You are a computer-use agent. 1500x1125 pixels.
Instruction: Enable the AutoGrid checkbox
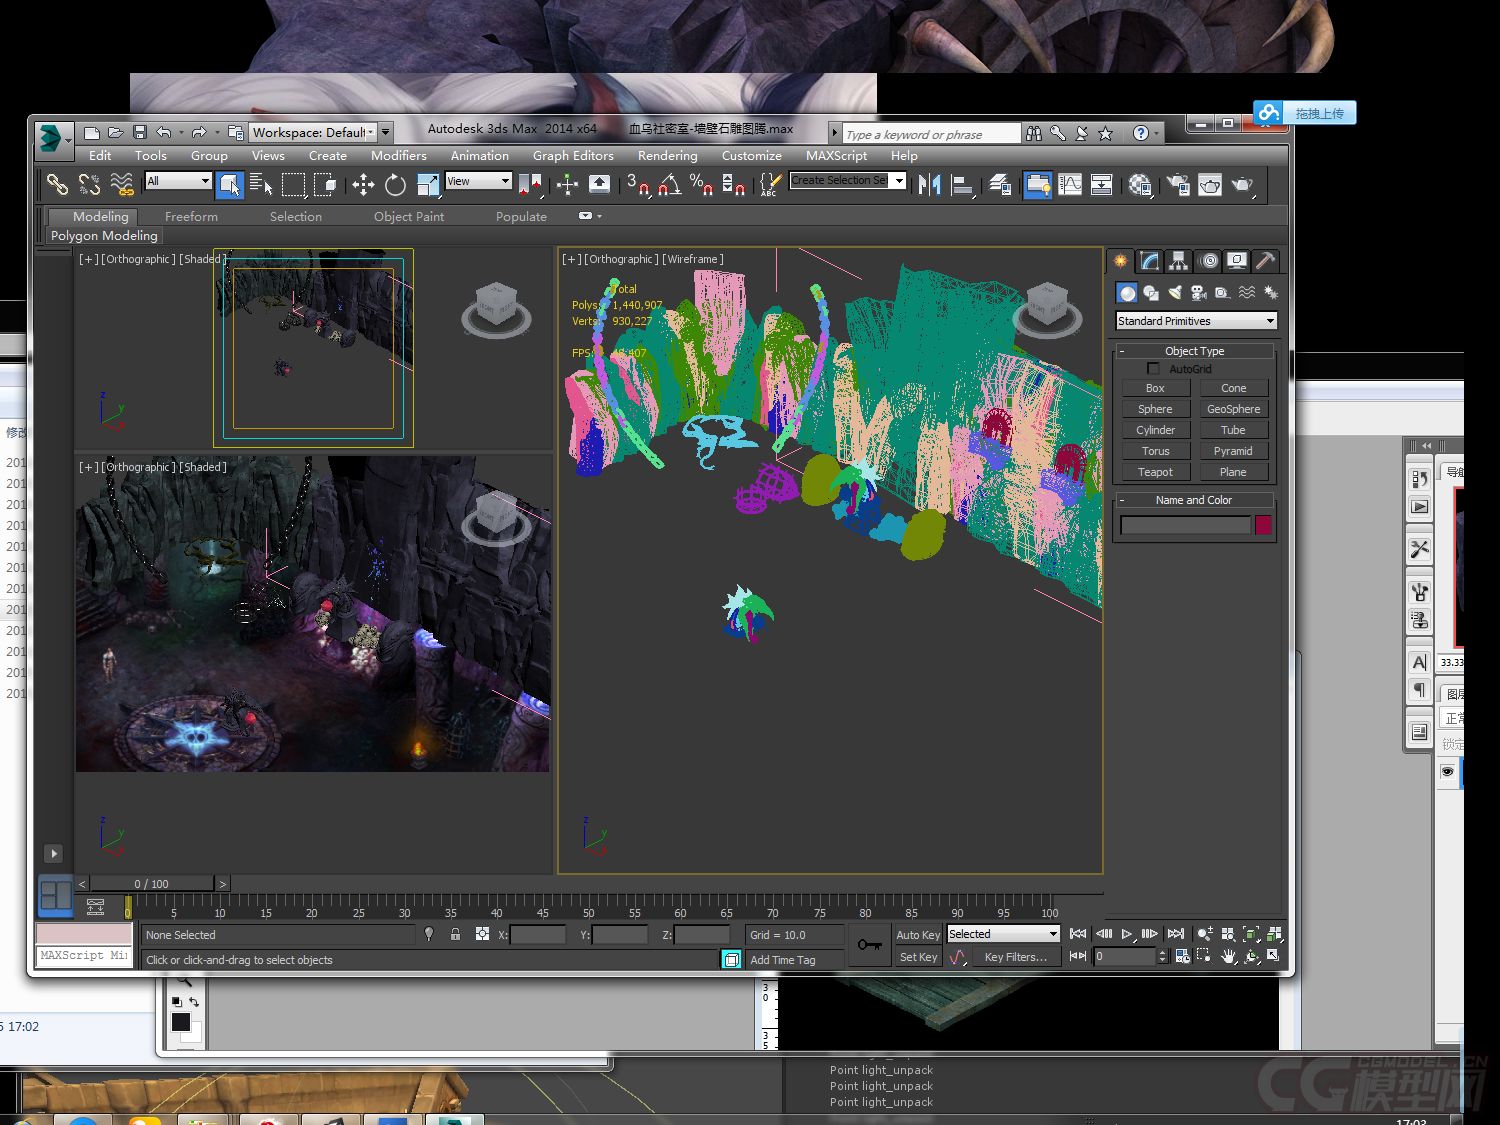pyautogui.click(x=1153, y=369)
